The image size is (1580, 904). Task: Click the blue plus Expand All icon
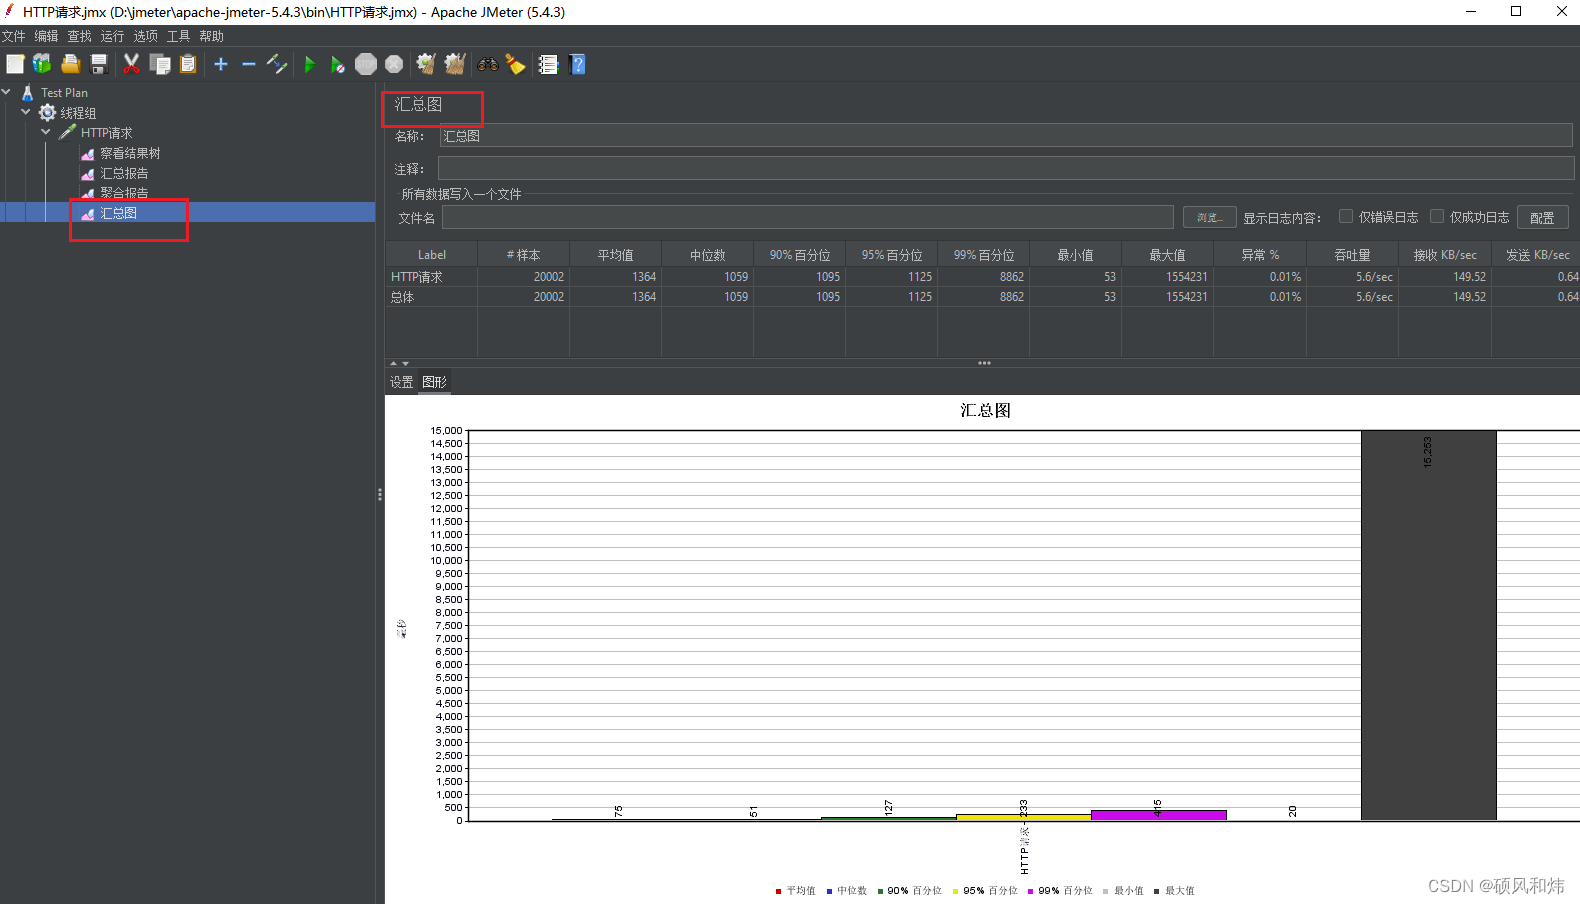pos(221,64)
